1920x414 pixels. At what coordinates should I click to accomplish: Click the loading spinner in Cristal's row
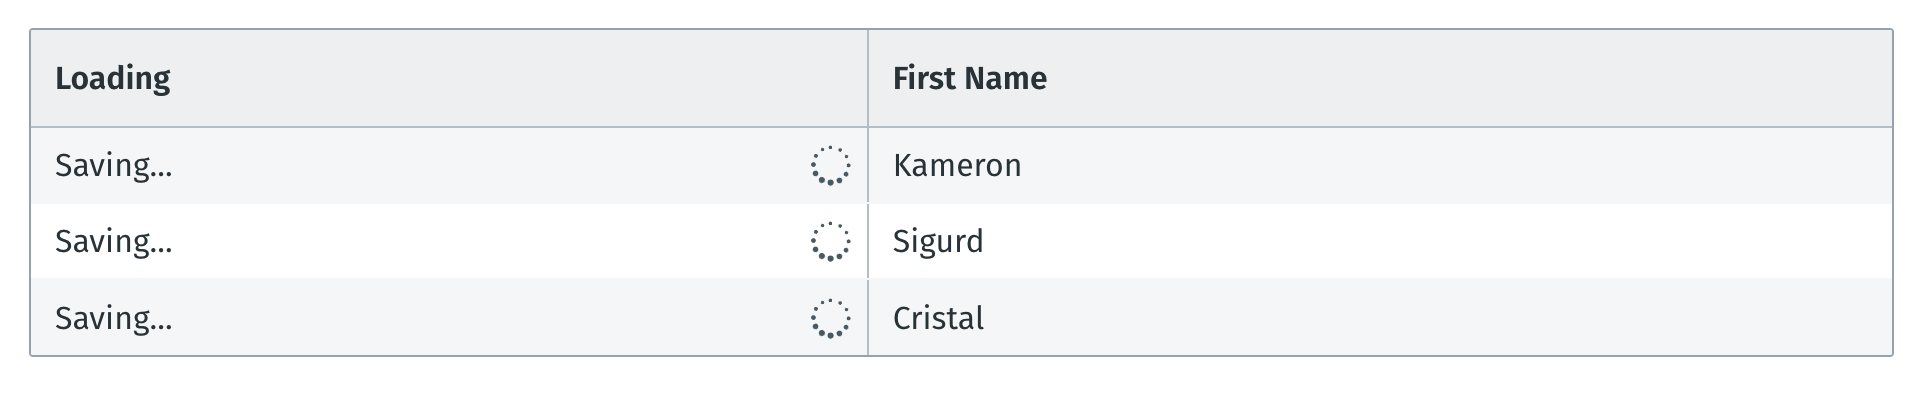tap(830, 319)
